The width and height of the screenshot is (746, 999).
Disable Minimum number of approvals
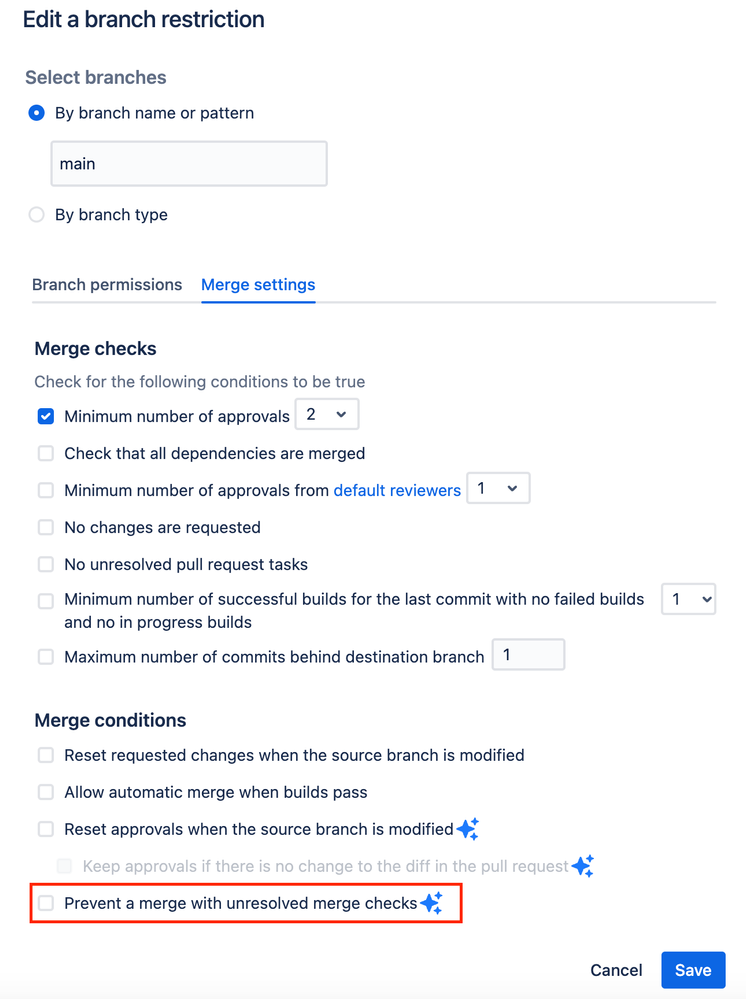tap(45, 416)
